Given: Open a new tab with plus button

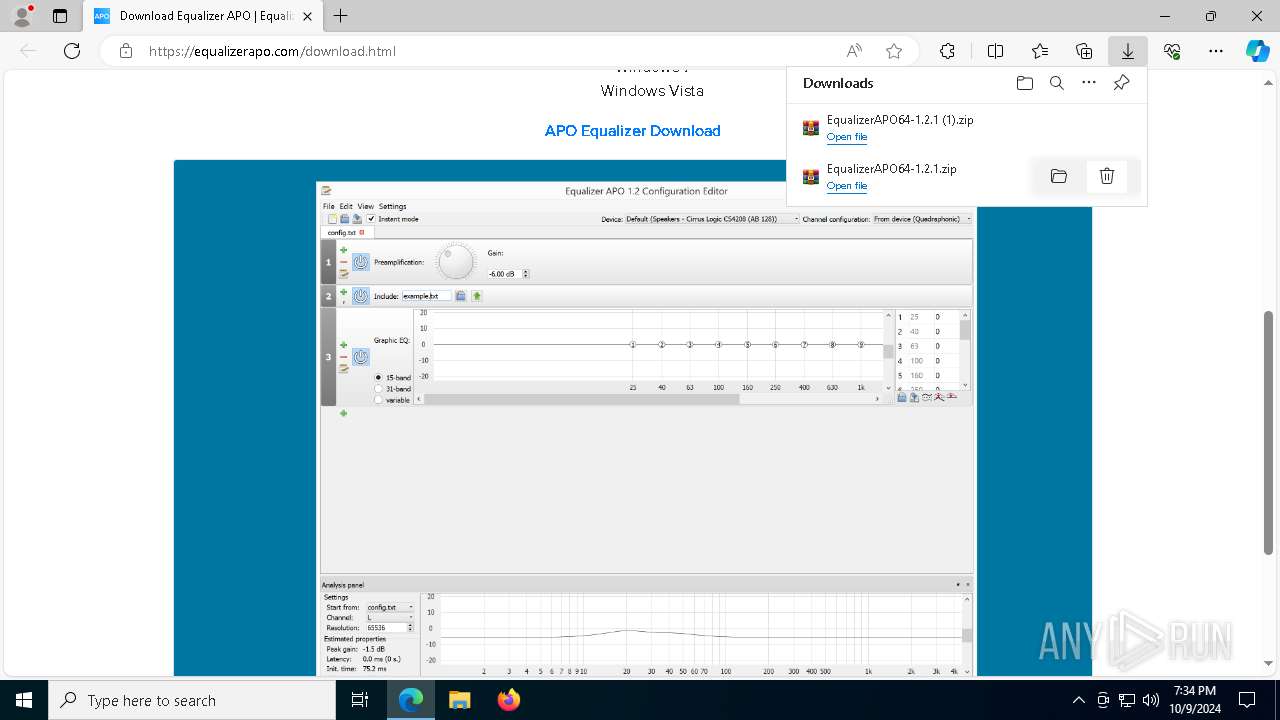Looking at the screenshot, I should pos(341,16).
